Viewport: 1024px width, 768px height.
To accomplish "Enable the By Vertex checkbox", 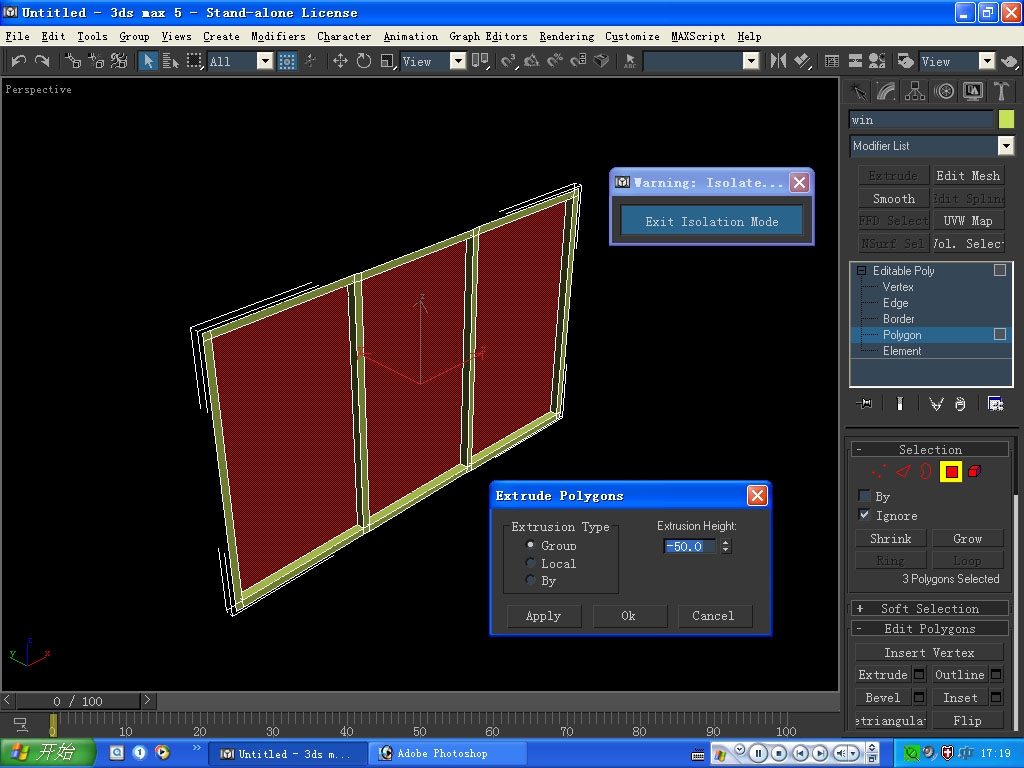I will tap(864, 496).
